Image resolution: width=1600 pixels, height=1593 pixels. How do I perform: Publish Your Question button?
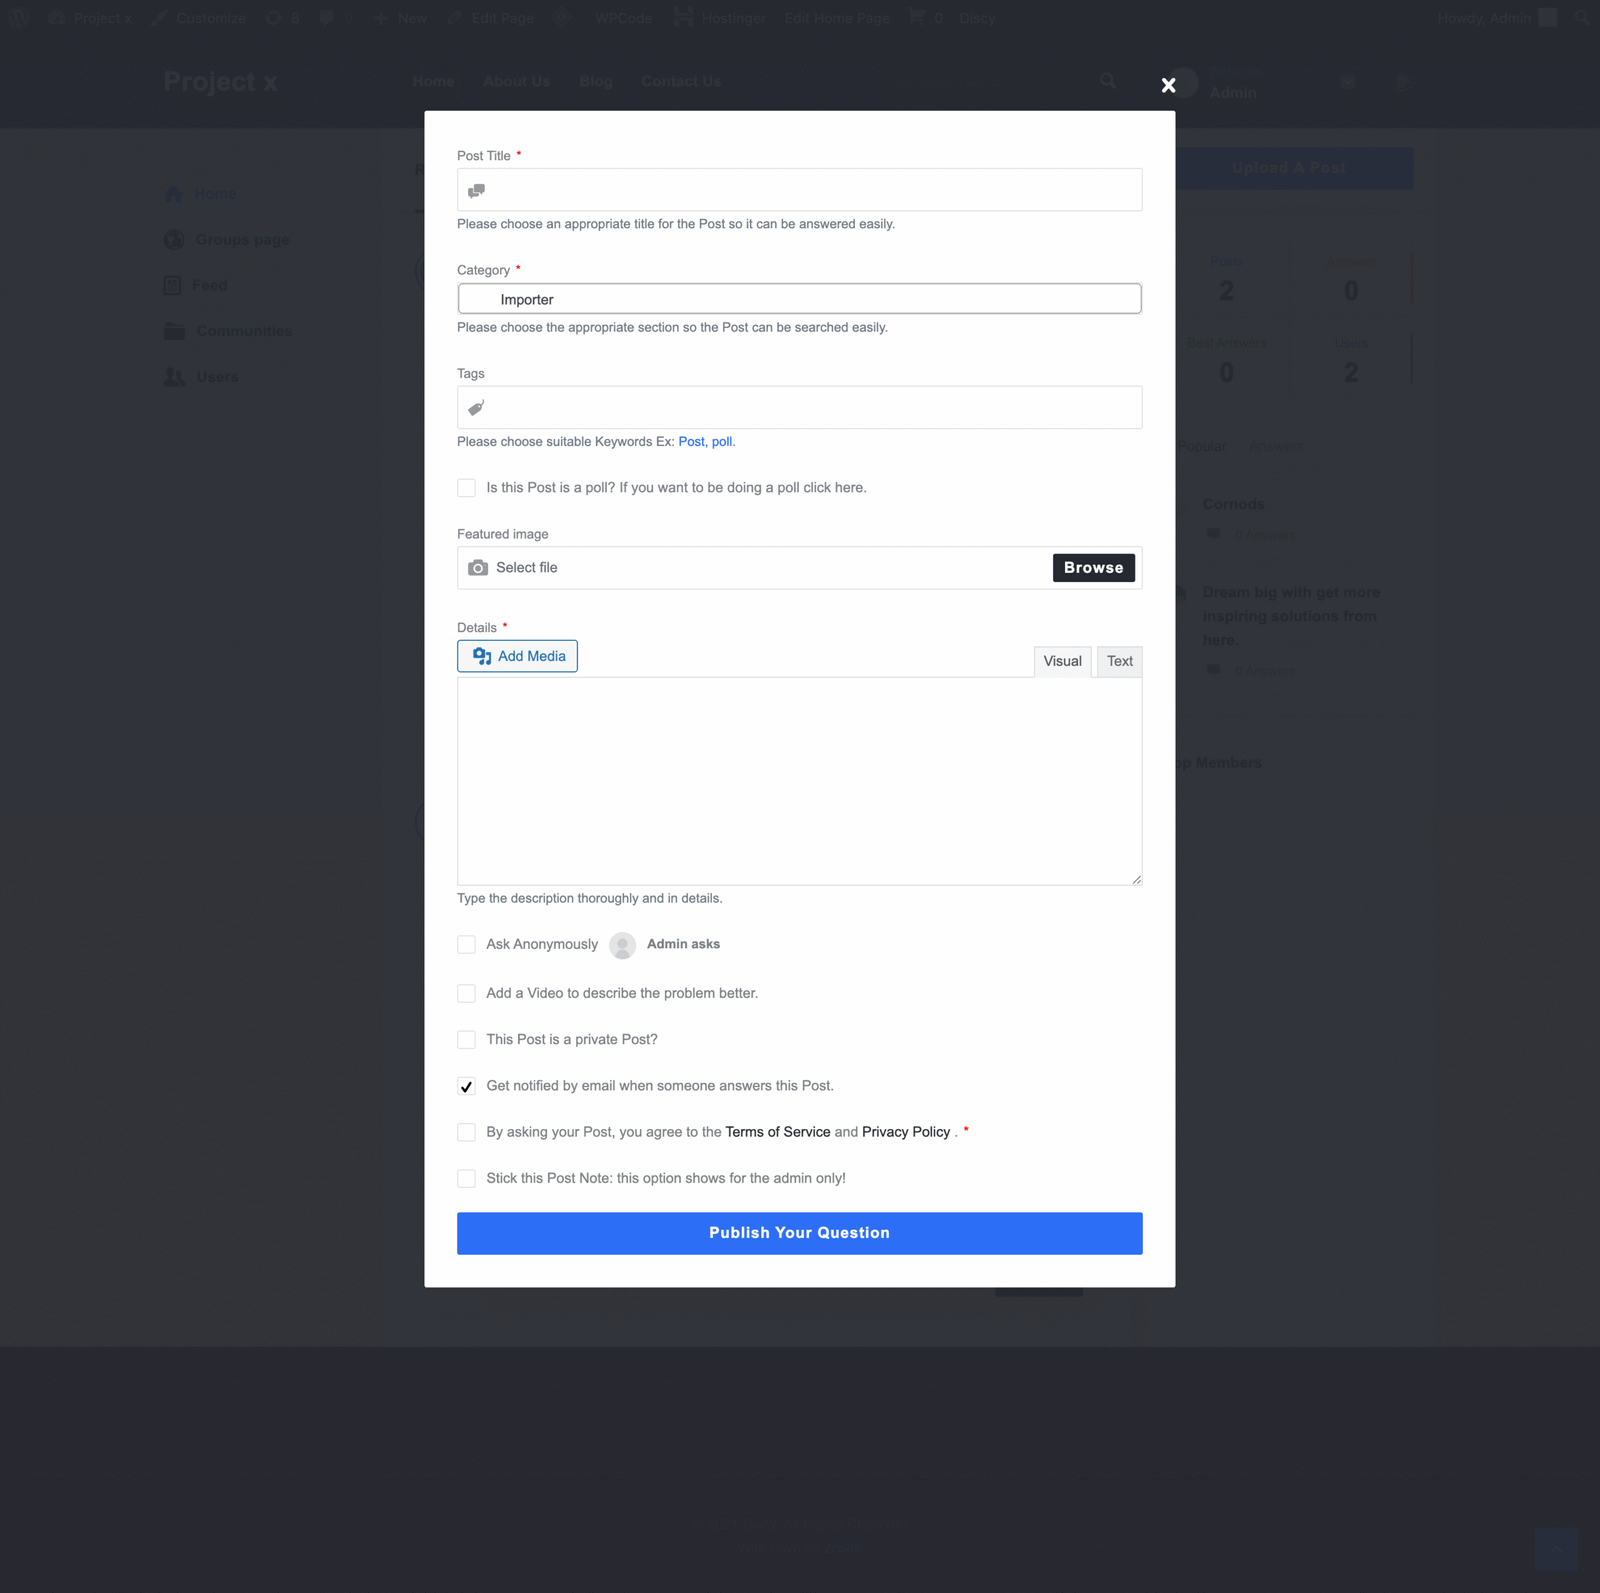coord(799,1233)
